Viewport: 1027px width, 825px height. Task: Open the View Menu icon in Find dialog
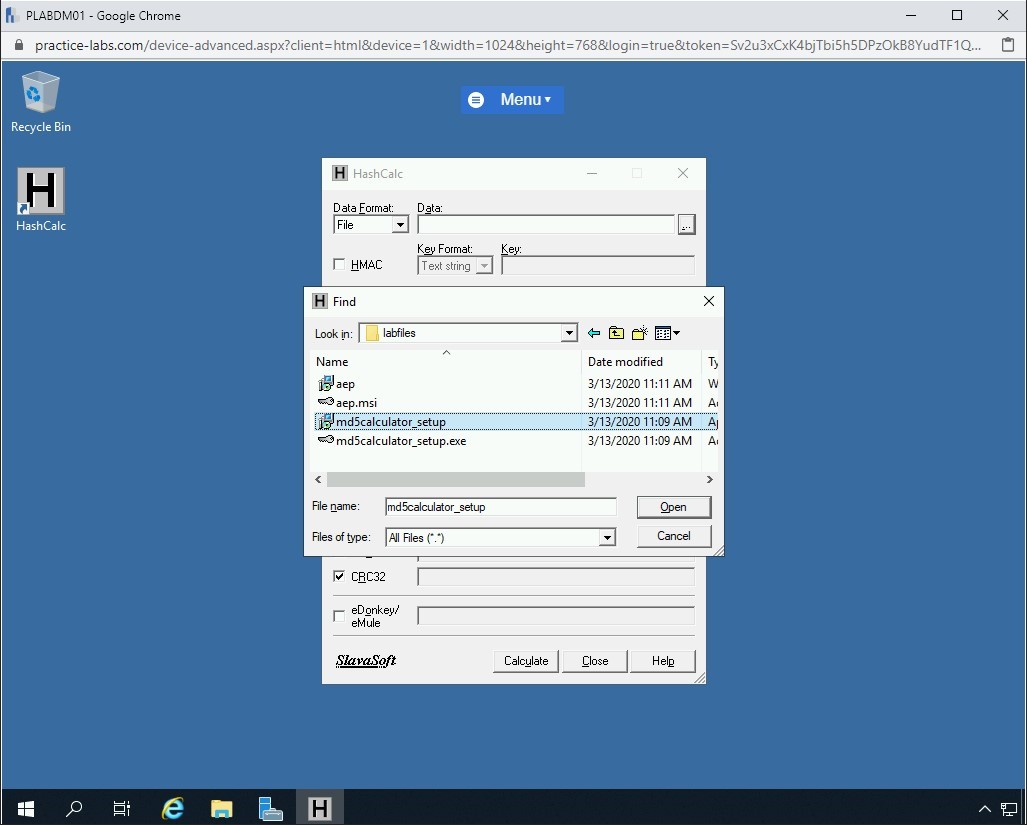pos(666,333)
